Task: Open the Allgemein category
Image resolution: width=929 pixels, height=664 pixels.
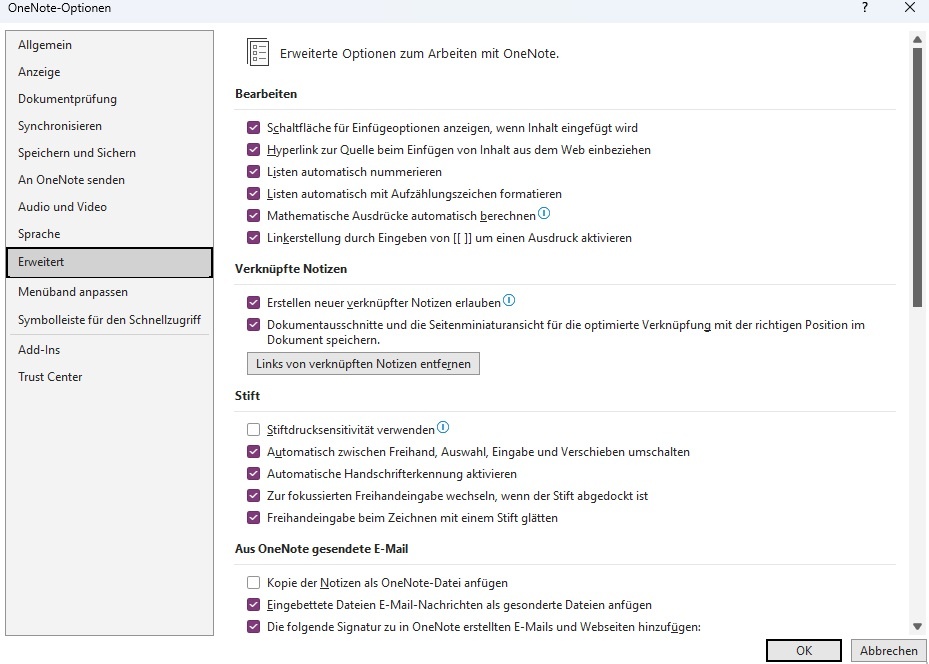Action: coord(109,45)
